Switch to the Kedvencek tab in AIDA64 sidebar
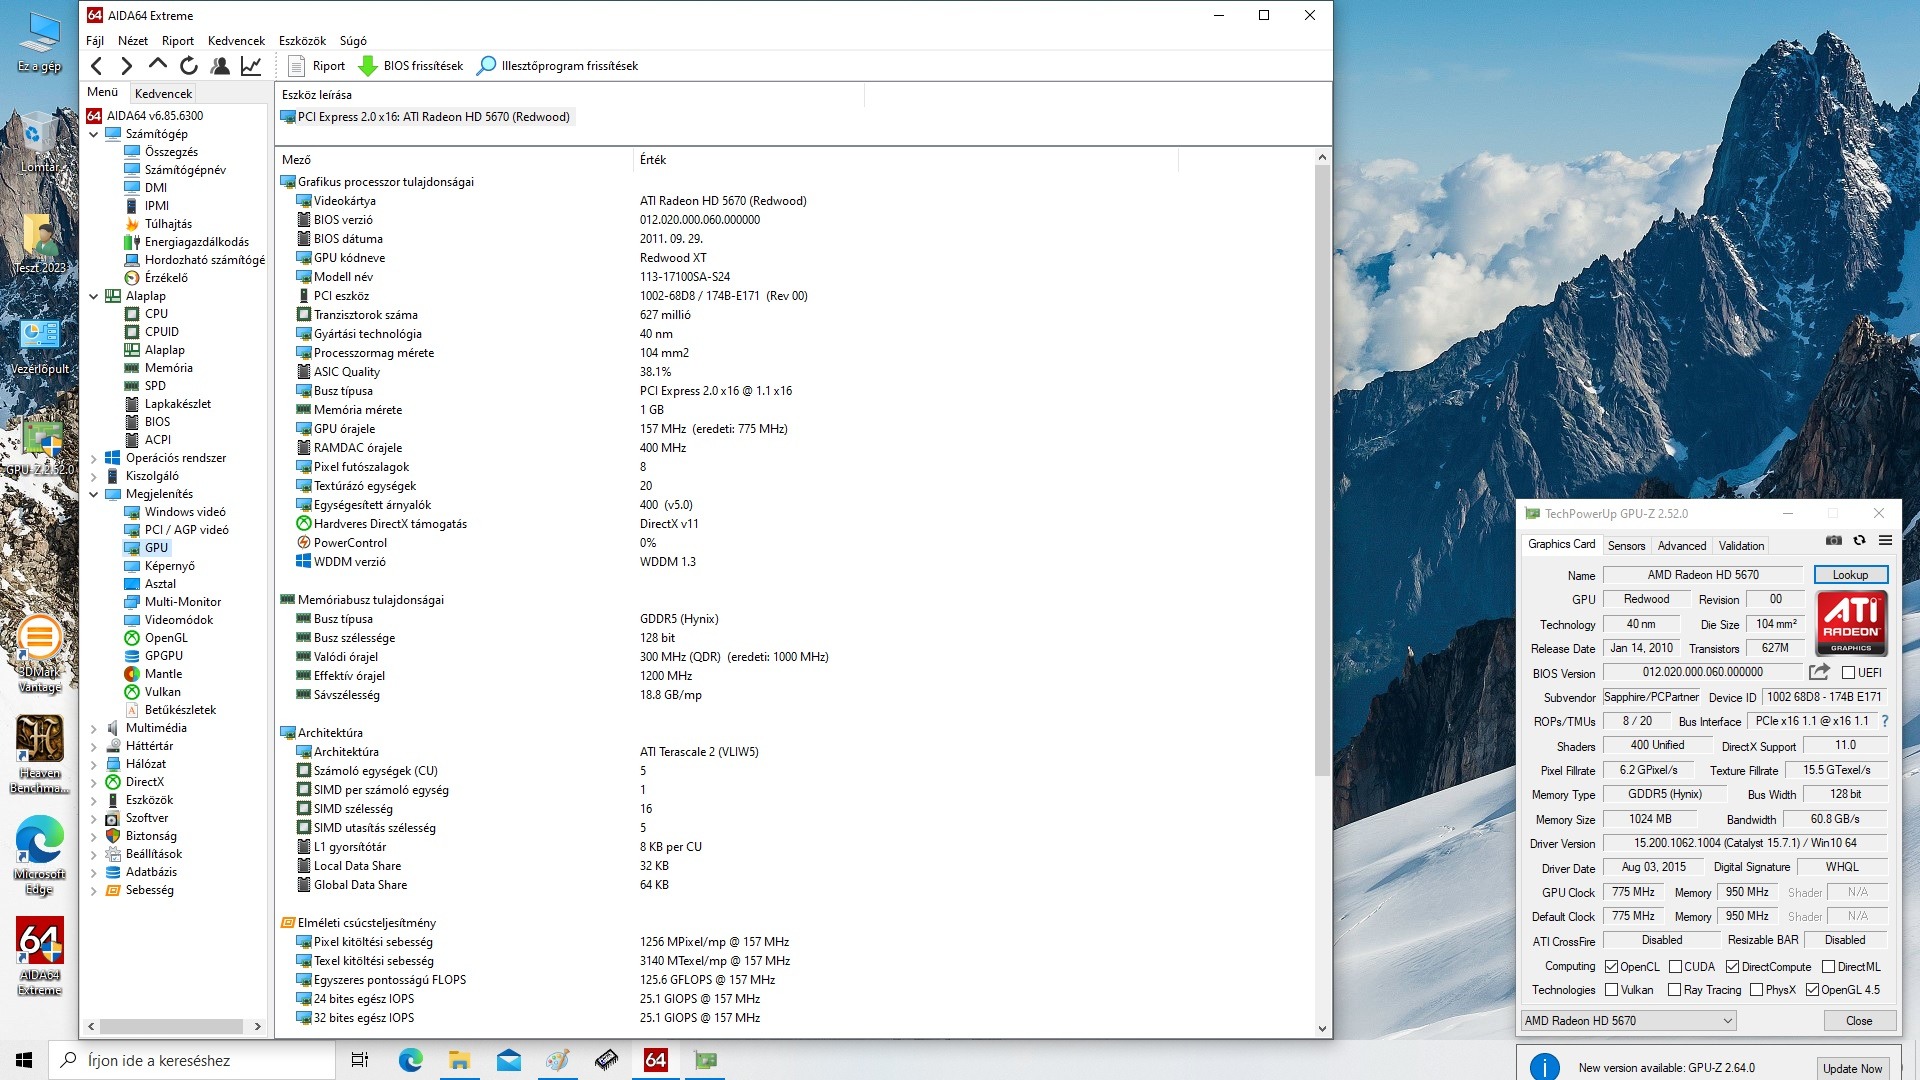Image resolution: width=1920 pixels, height=1080 pixels. (163, 93)
